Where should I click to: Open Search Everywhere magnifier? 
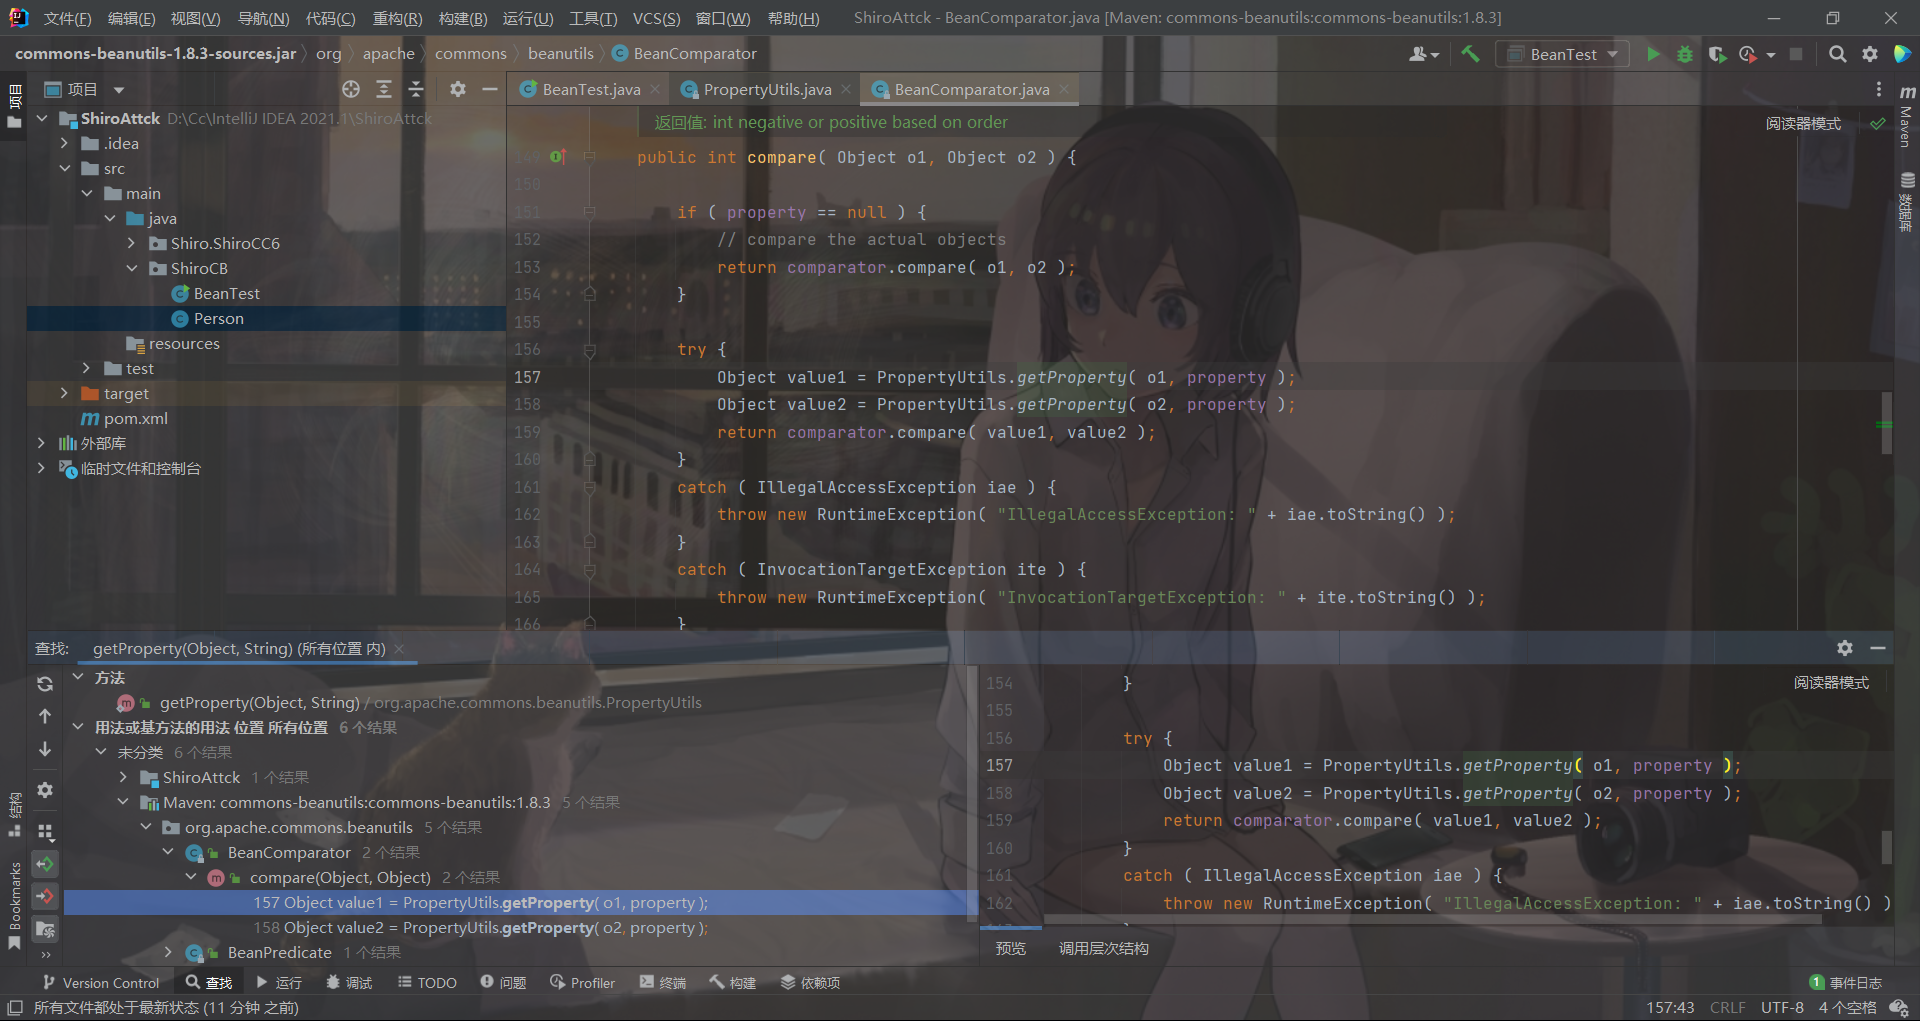(x=1837, y=54)
